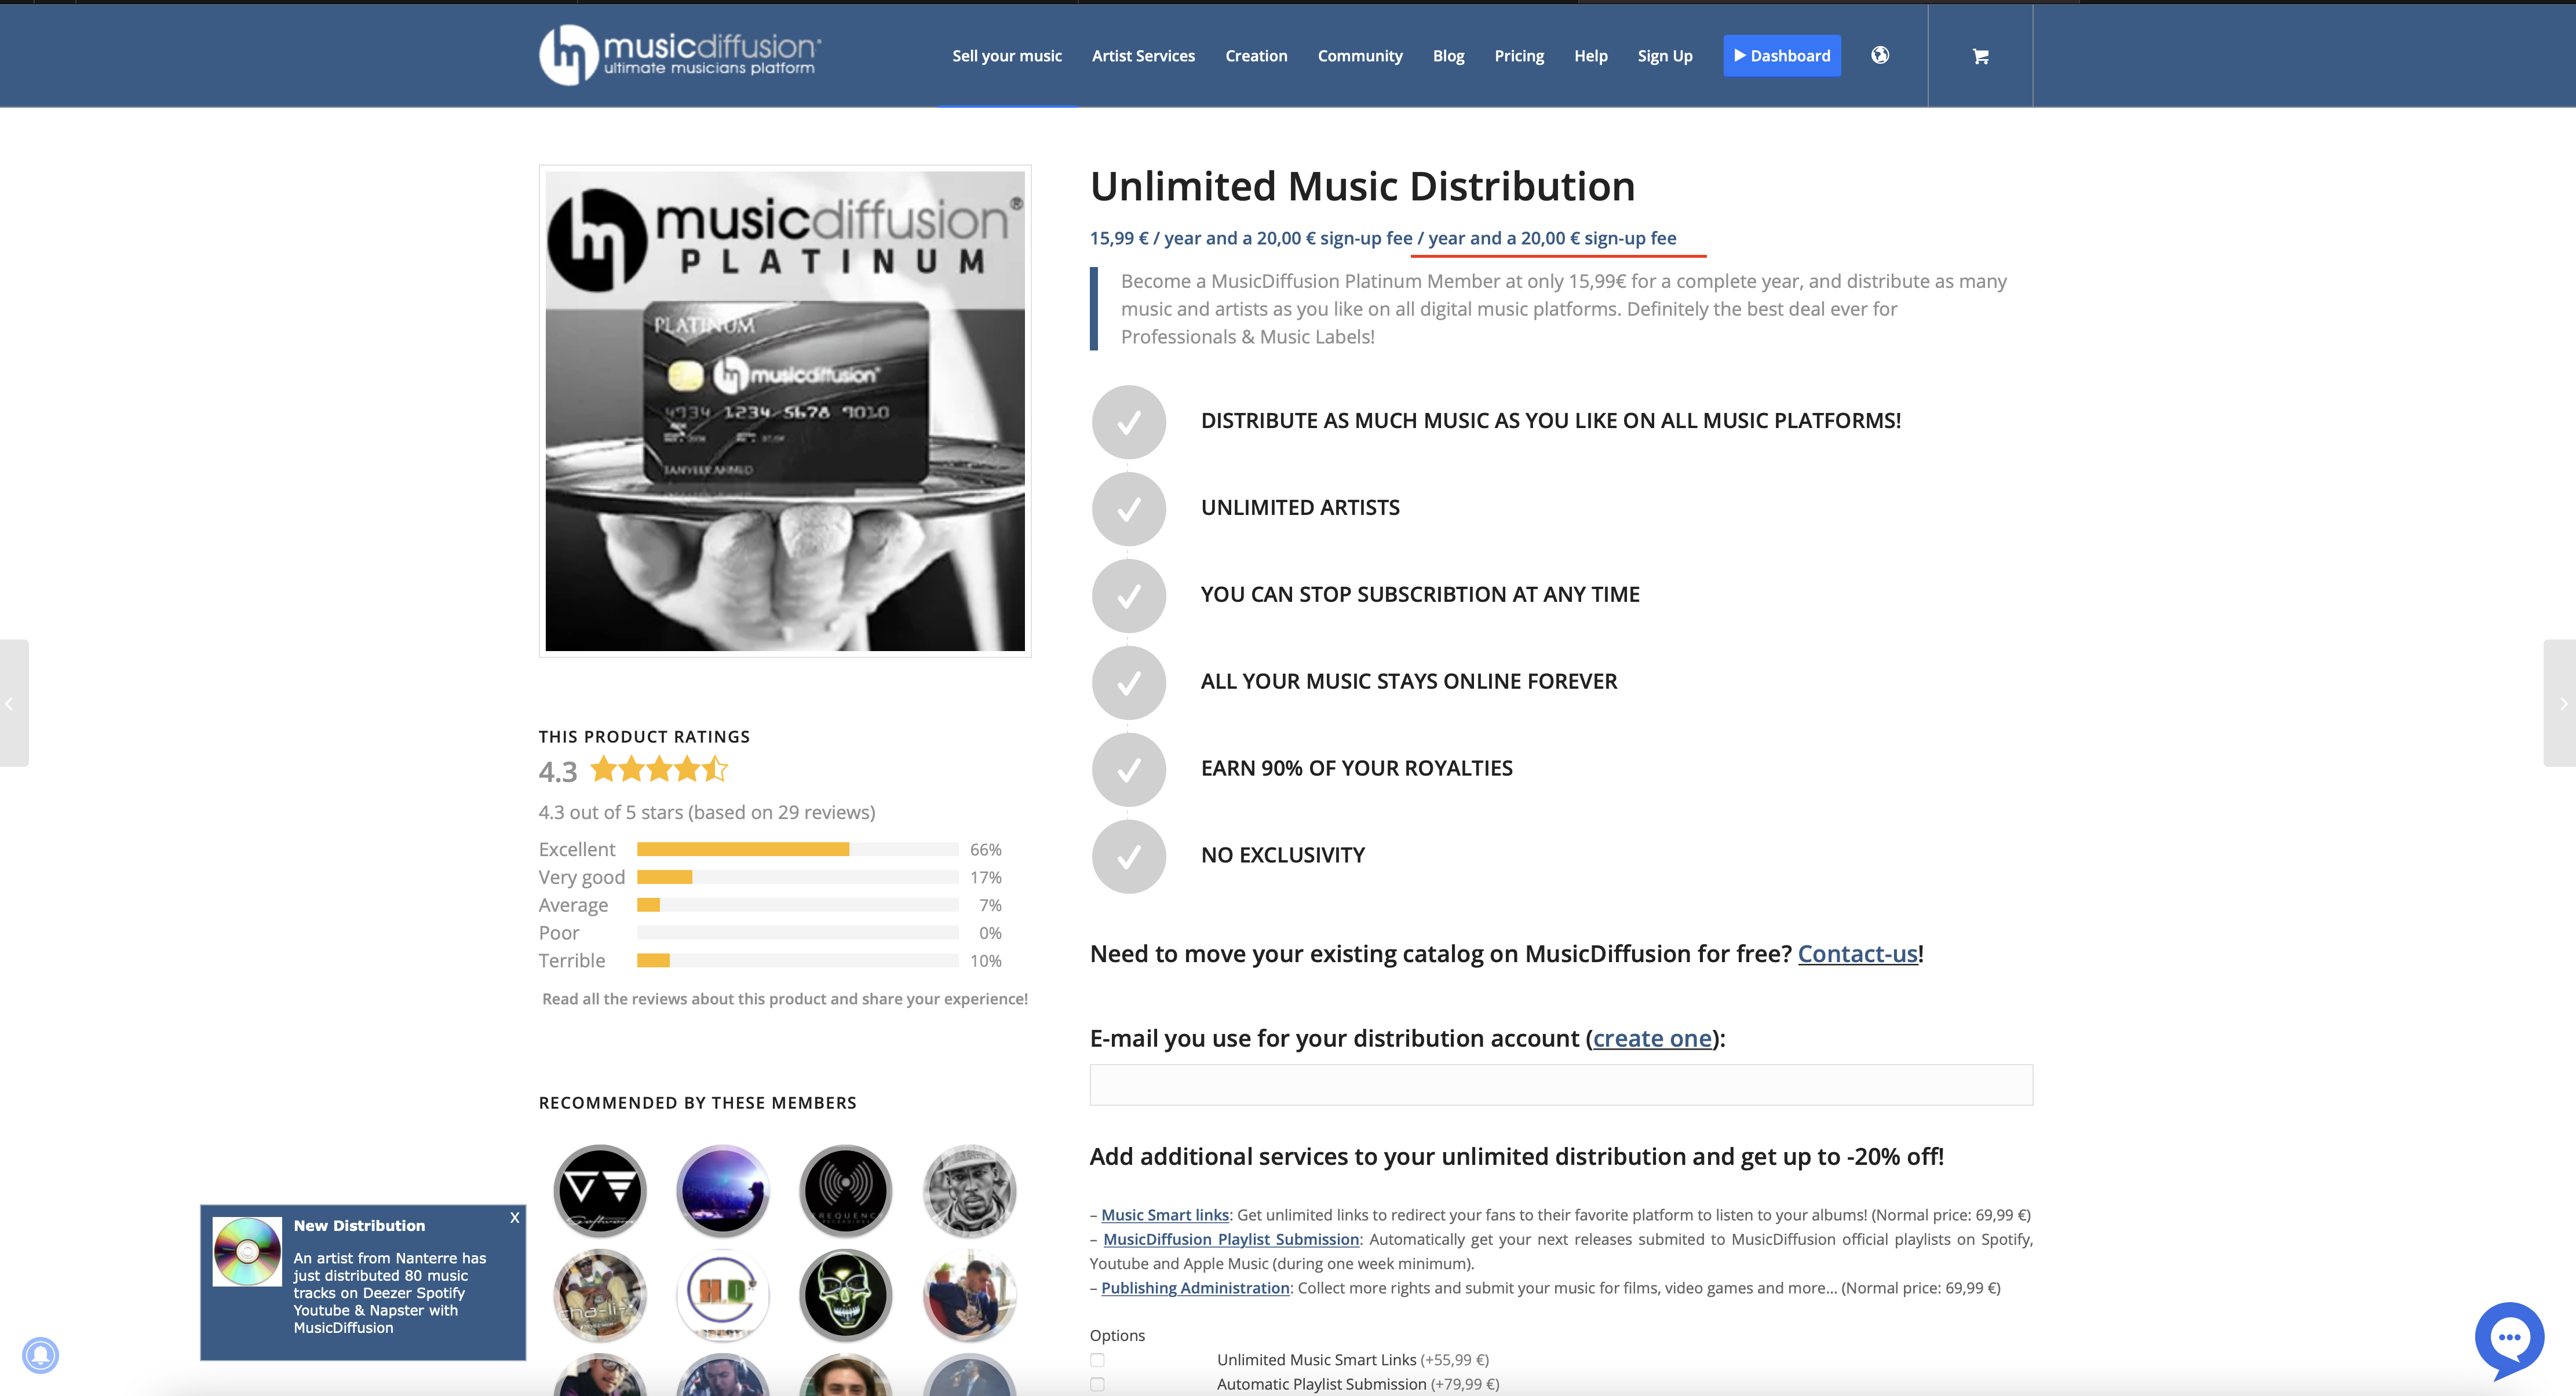Enable Unlimited Music Smart Links option
This screenshot has width=2576, height=1396.
pyautogui.click(x=1097, y=1360)
